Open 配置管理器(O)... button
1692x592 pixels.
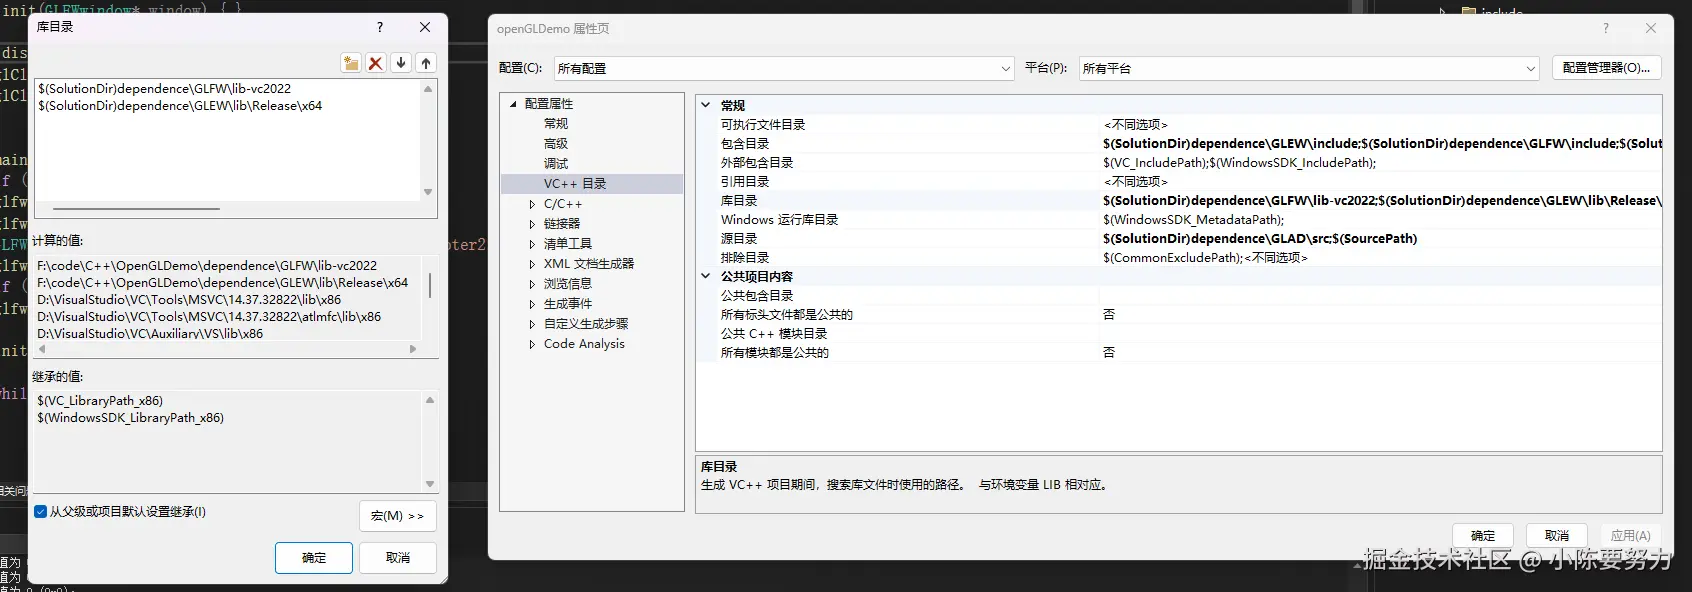[x=1607, y=68]
